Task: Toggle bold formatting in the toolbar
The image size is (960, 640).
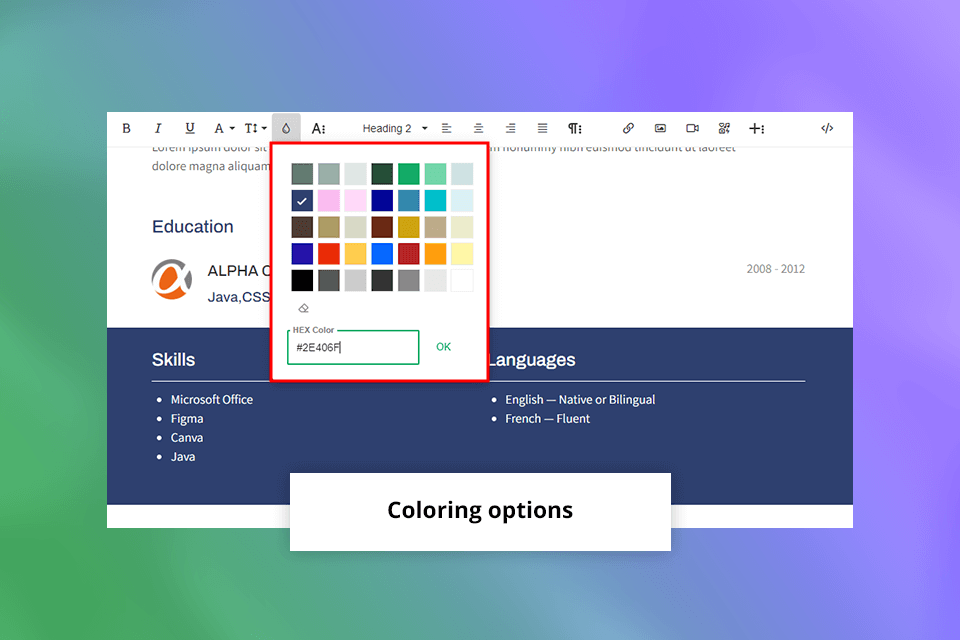Action: [126, 129]
